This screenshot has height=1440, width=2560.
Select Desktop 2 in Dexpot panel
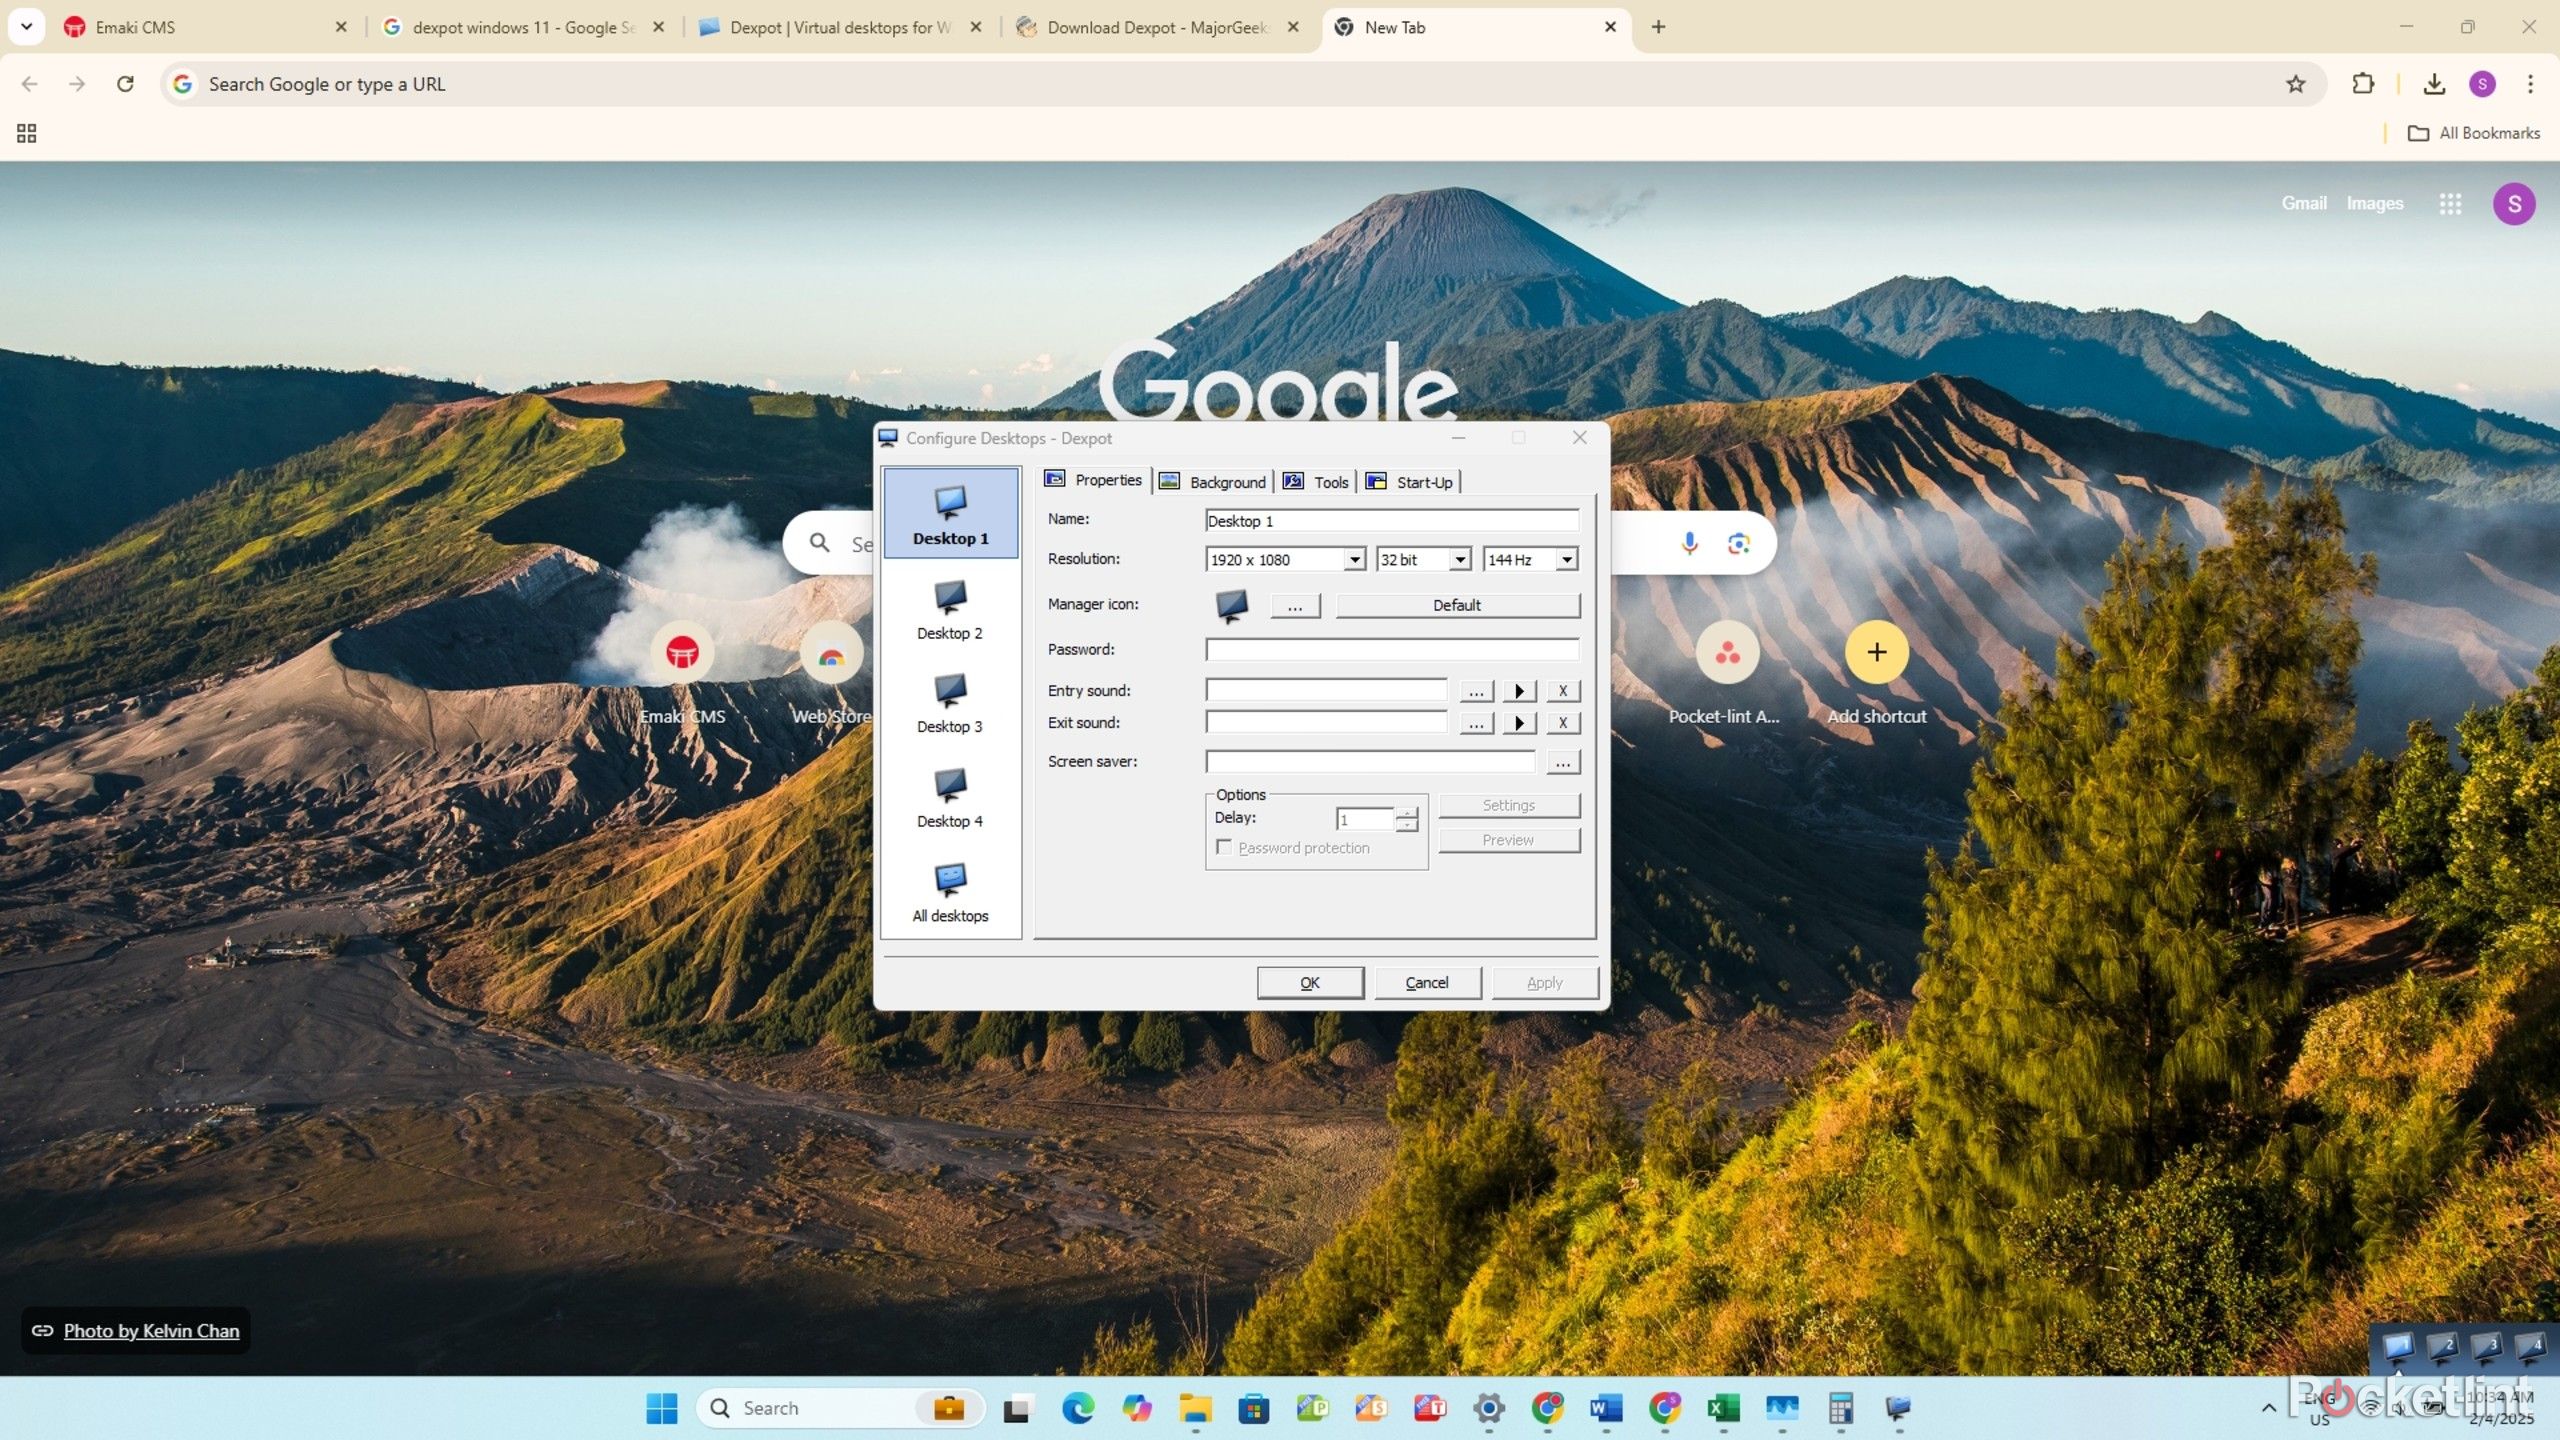[x=951, y=607]
